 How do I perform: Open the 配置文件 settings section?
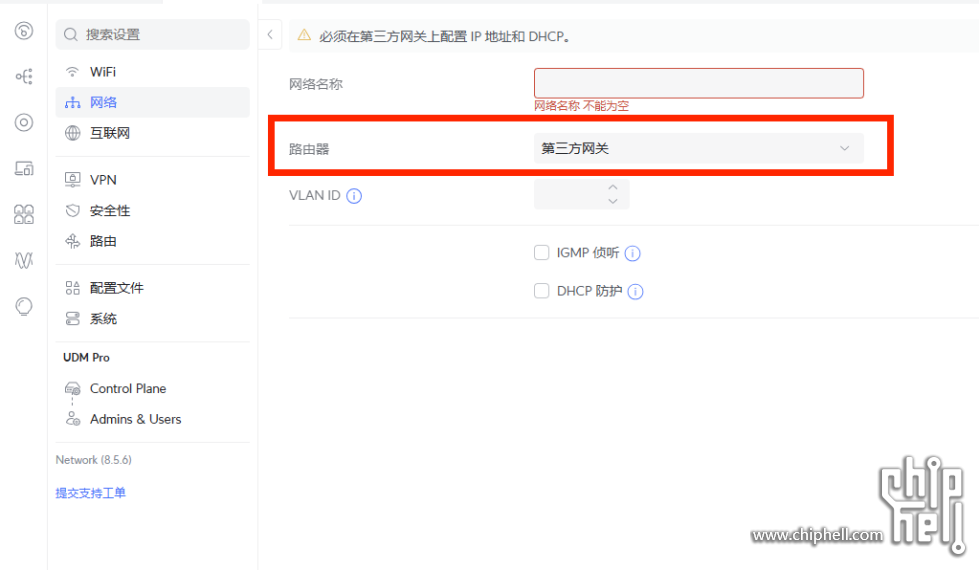coord(152,288)
